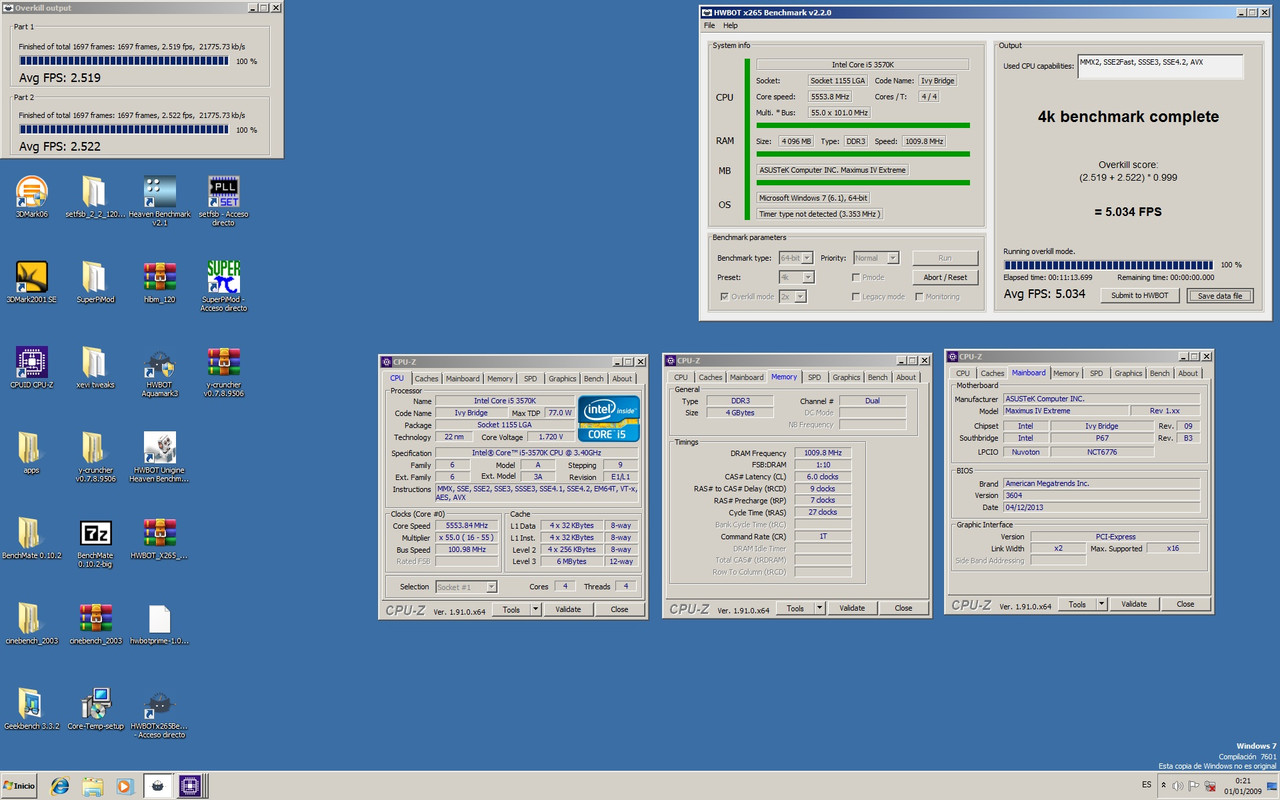Click Validate in the CPU-Z CPU window
The height and width of the screenshot is (800, 1280).
click(x=568, y=609)
